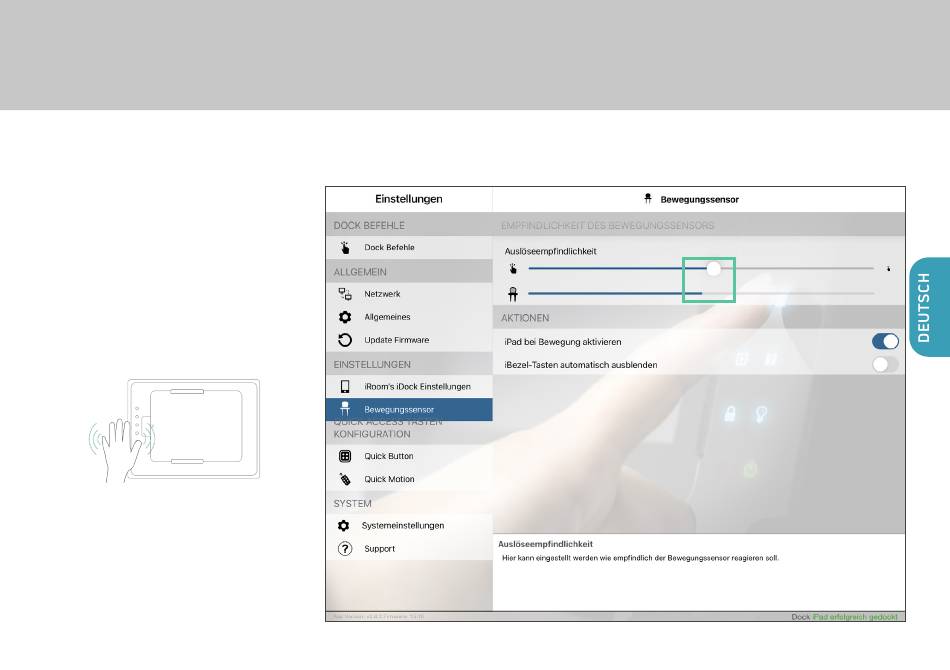Click the hand-waving dock illustration
The image size is (950, 670).
pos(174,431)
